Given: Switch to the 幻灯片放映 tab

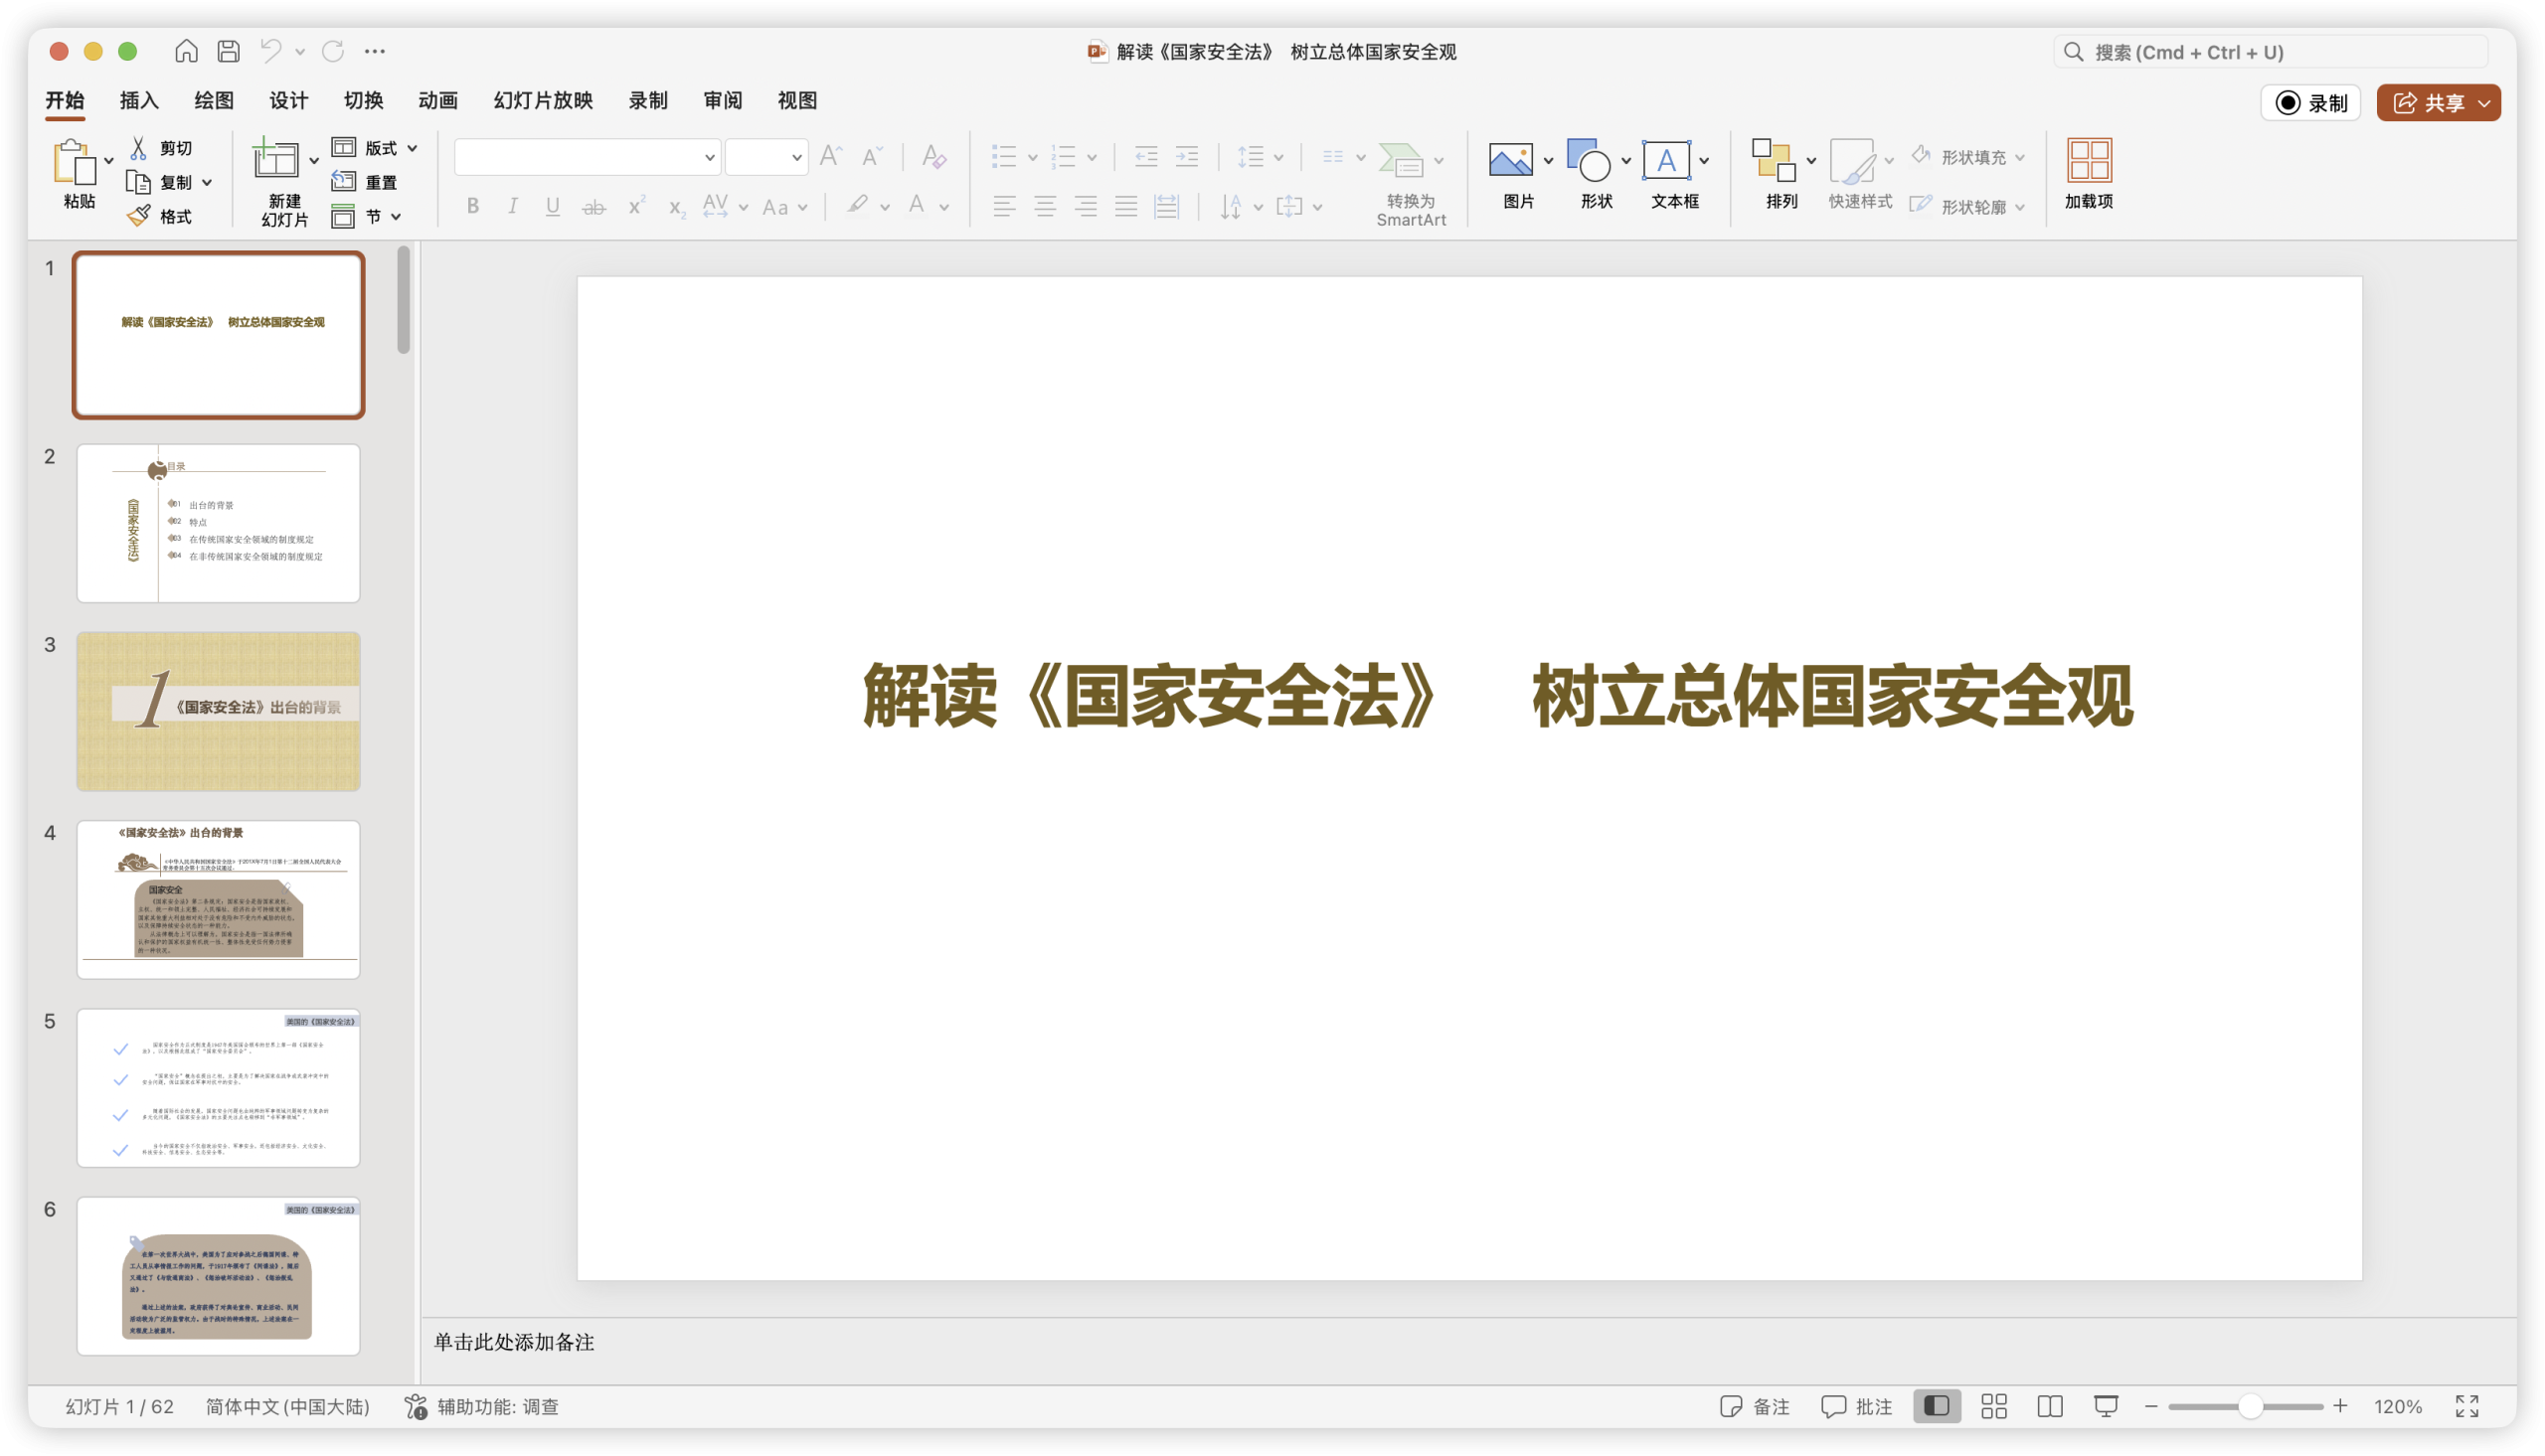Looking at the screenshot, I should click(x=543, y=100).
